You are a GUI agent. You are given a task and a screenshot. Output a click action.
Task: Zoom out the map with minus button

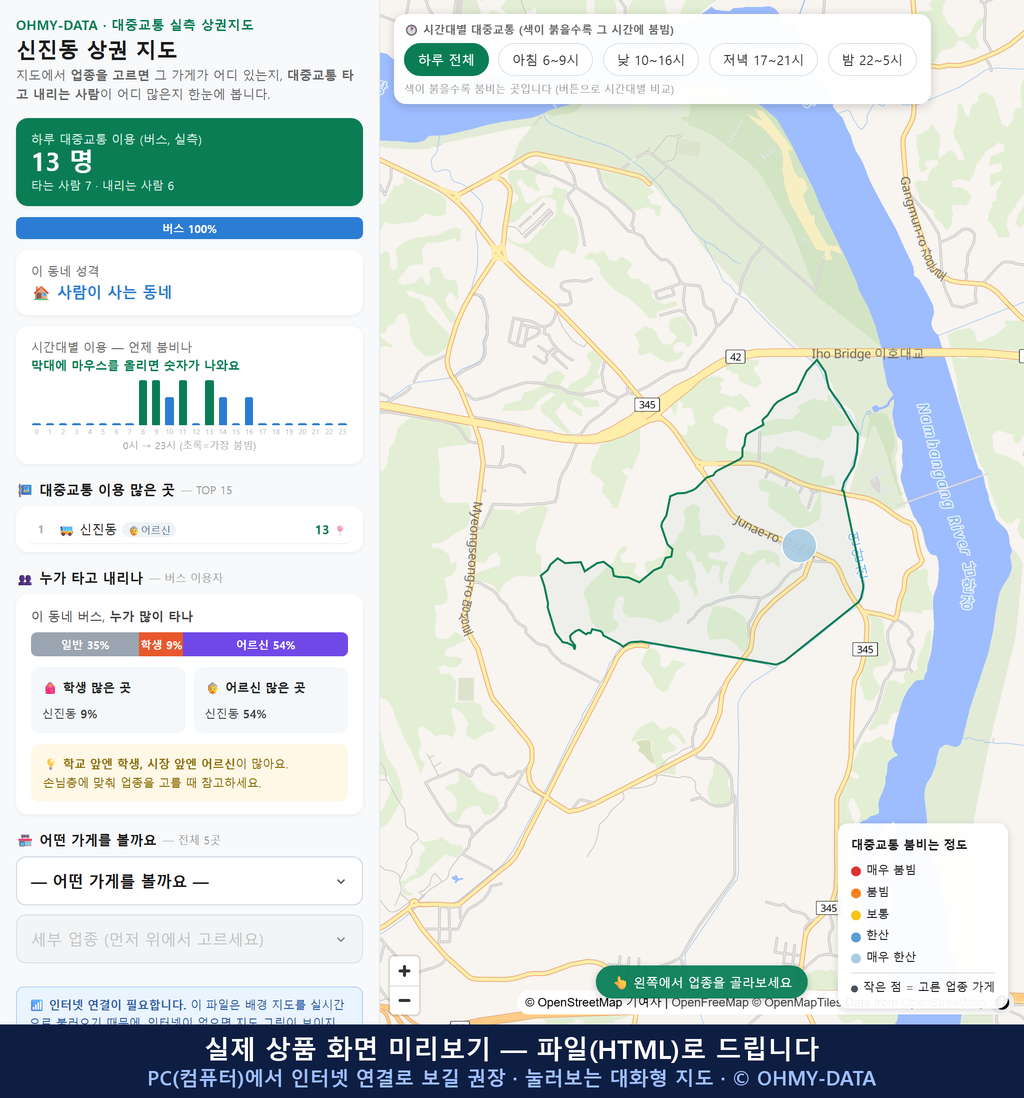click(x=404, y=1000)
